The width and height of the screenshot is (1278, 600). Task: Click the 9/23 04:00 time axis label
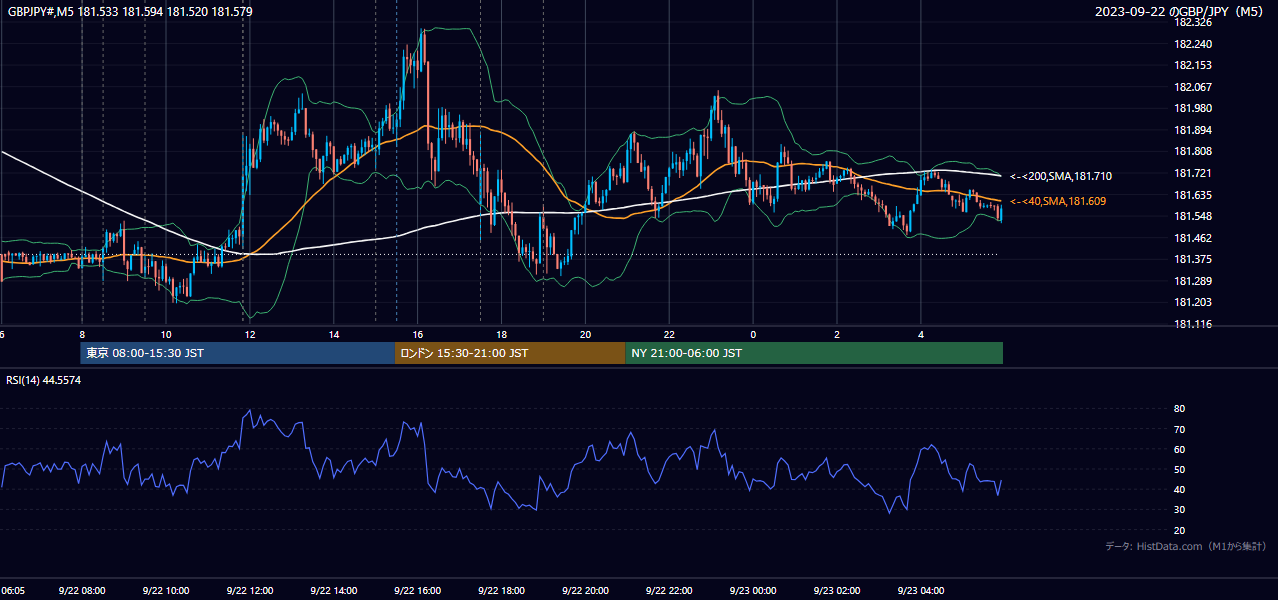[x=921, y=590]
